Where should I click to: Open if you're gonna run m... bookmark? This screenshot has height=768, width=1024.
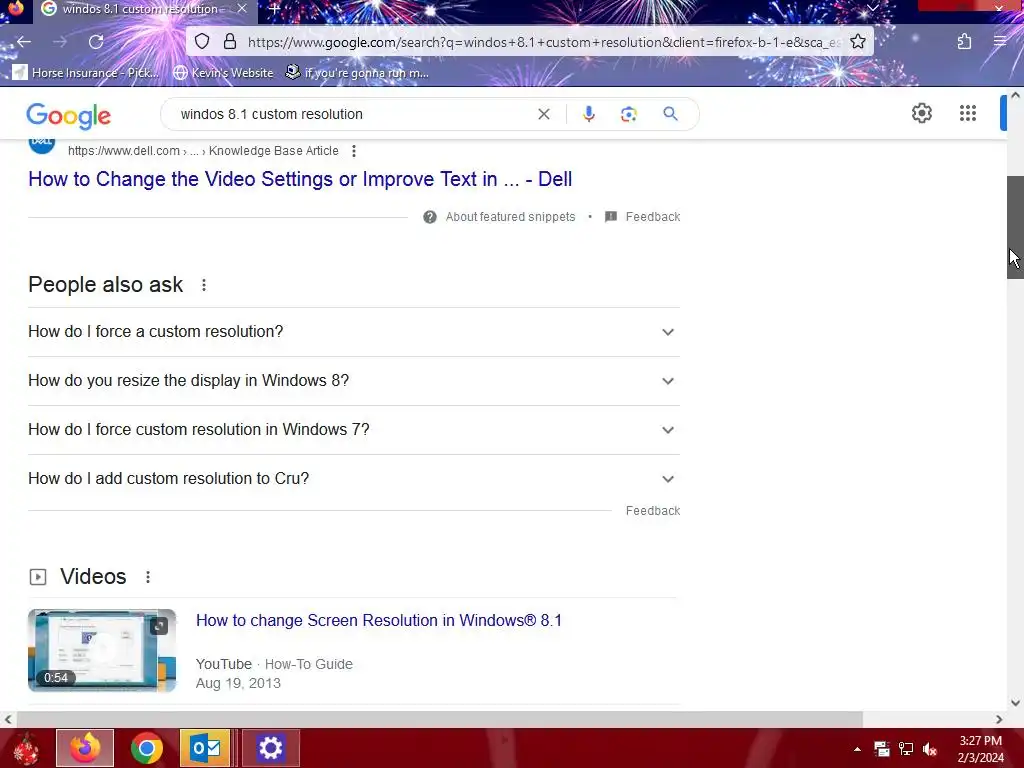click(x=357, y=72)
